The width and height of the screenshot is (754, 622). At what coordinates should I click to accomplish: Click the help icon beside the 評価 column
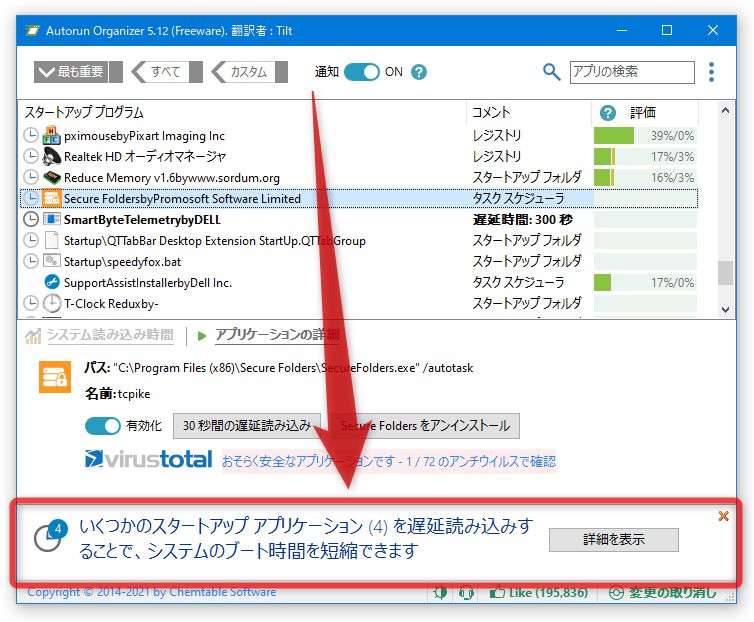click(x=607, y=113)
